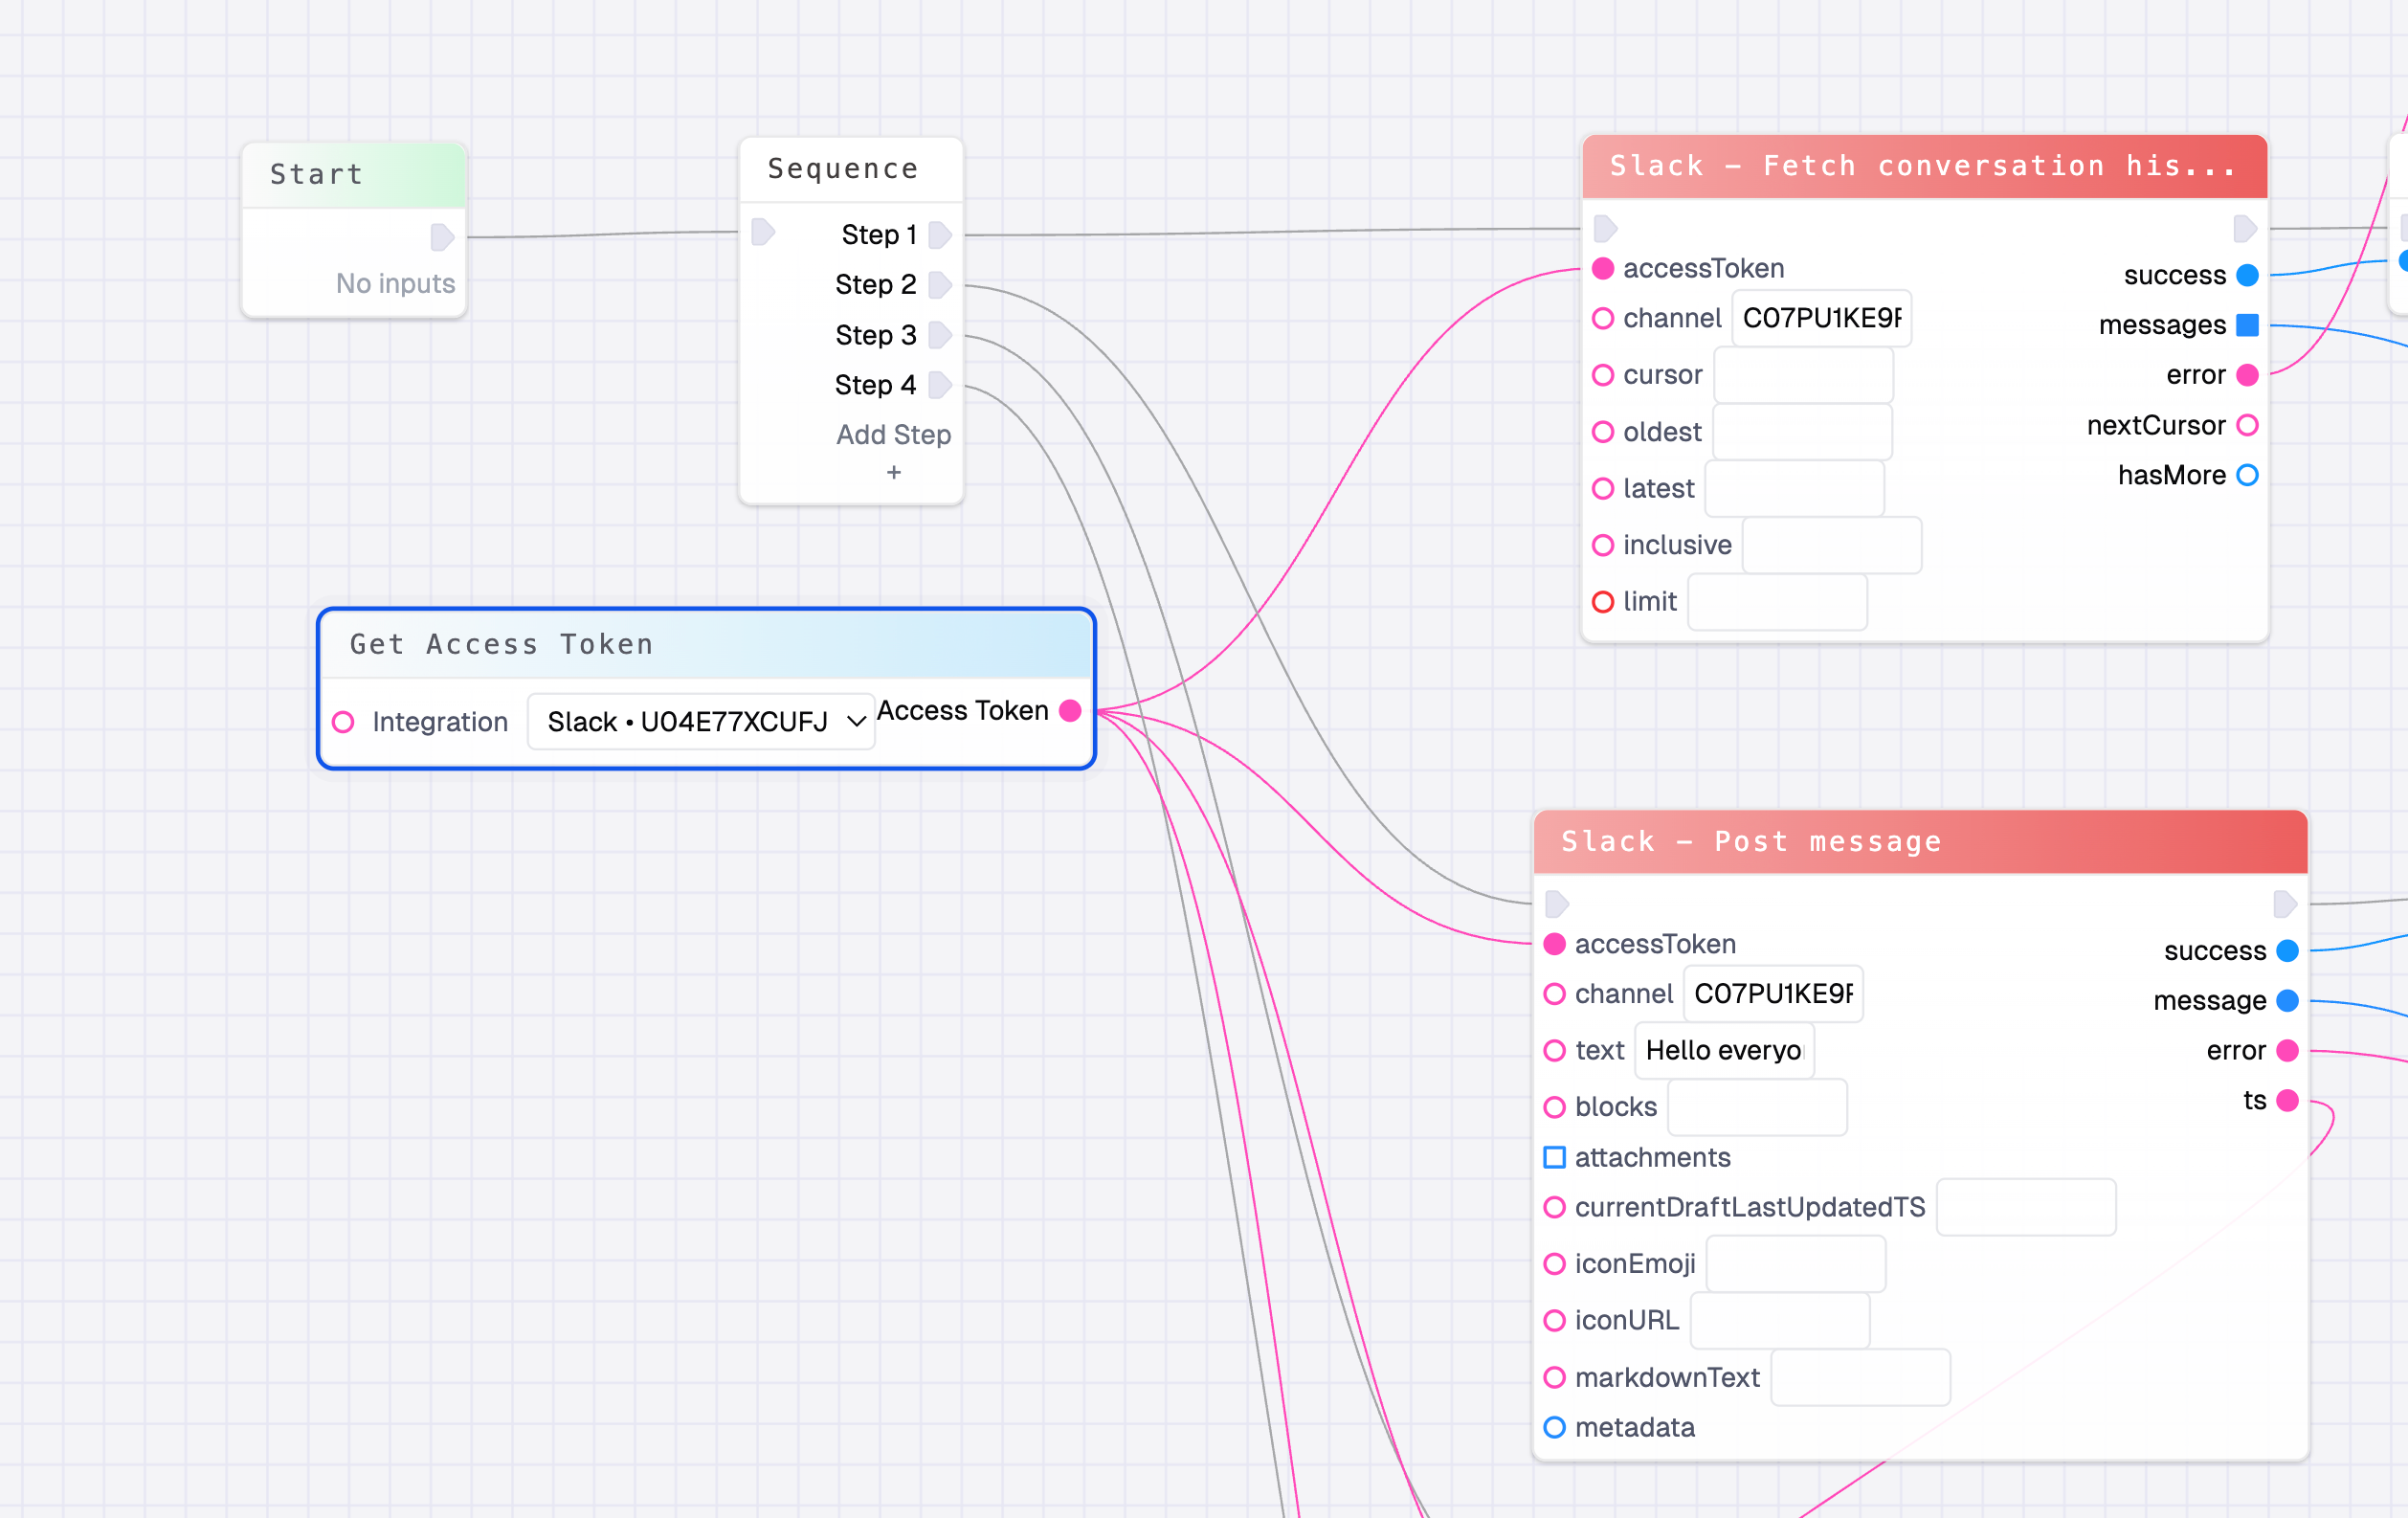This screenshot has height=1518, width=2408.
Task: Click the message output port
Action: 2287,1001
